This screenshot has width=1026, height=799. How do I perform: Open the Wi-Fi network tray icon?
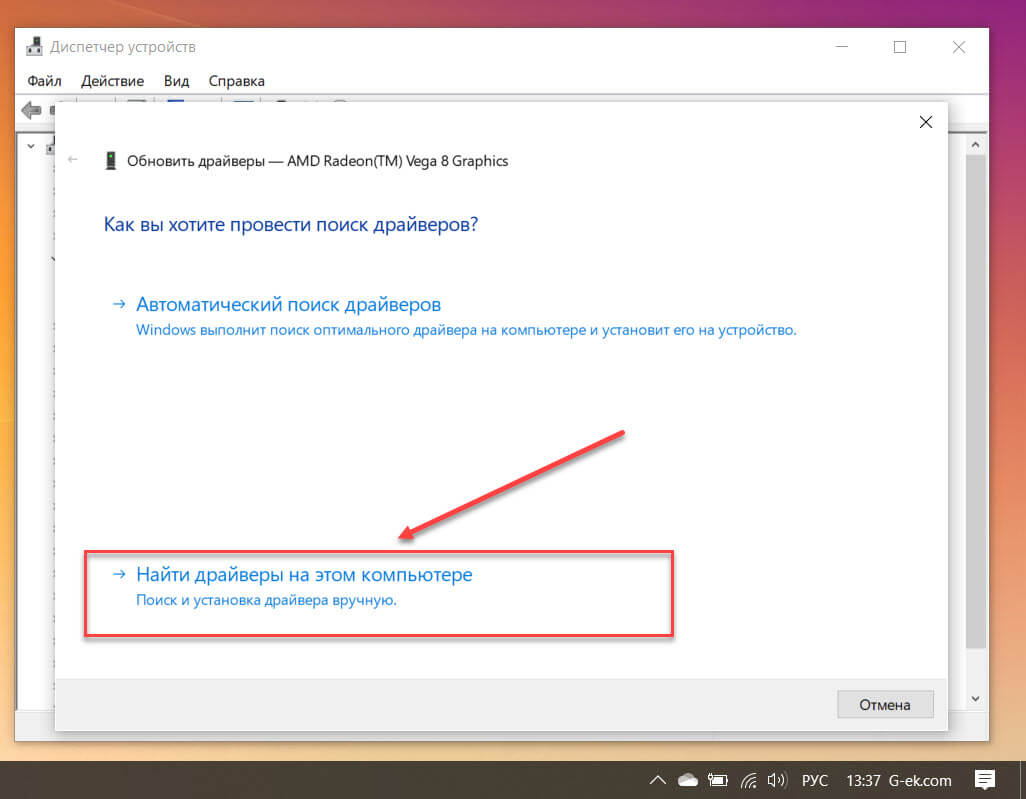[748, 780]
